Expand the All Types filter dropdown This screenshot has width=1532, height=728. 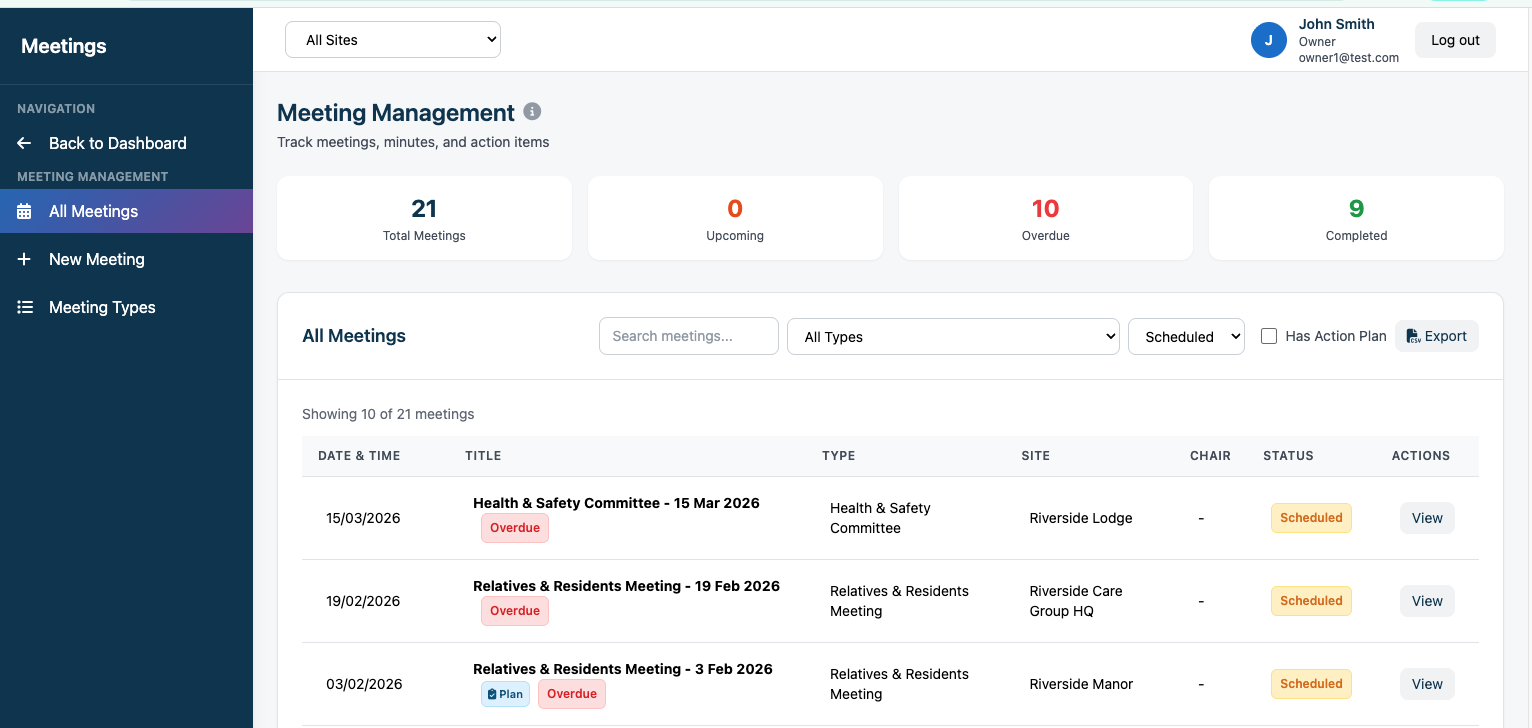pos(953,337)
